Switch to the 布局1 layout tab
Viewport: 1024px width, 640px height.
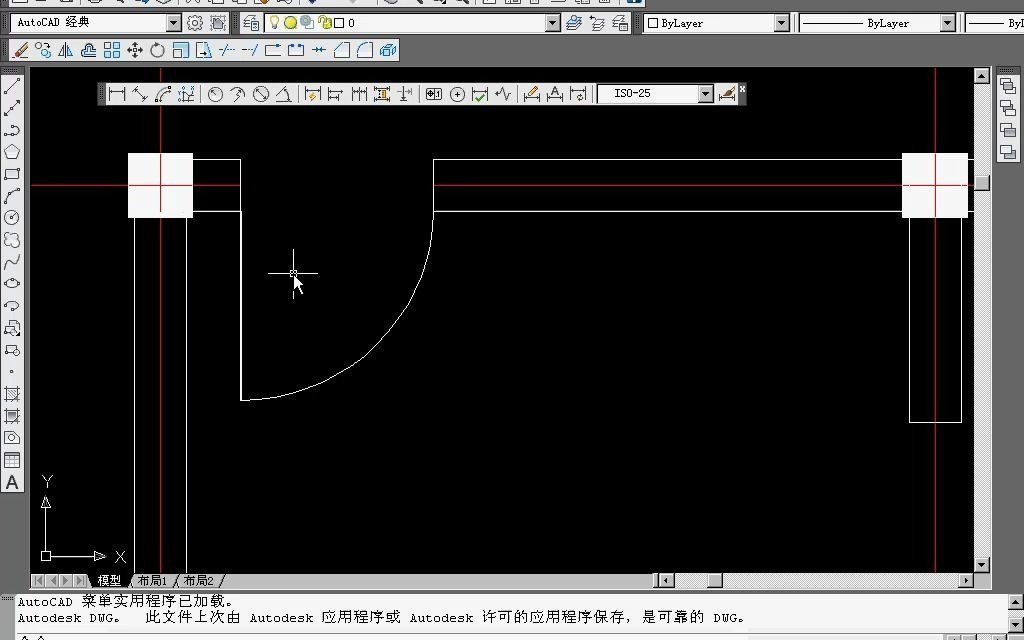pyautogui.click(x=152, y=581)
